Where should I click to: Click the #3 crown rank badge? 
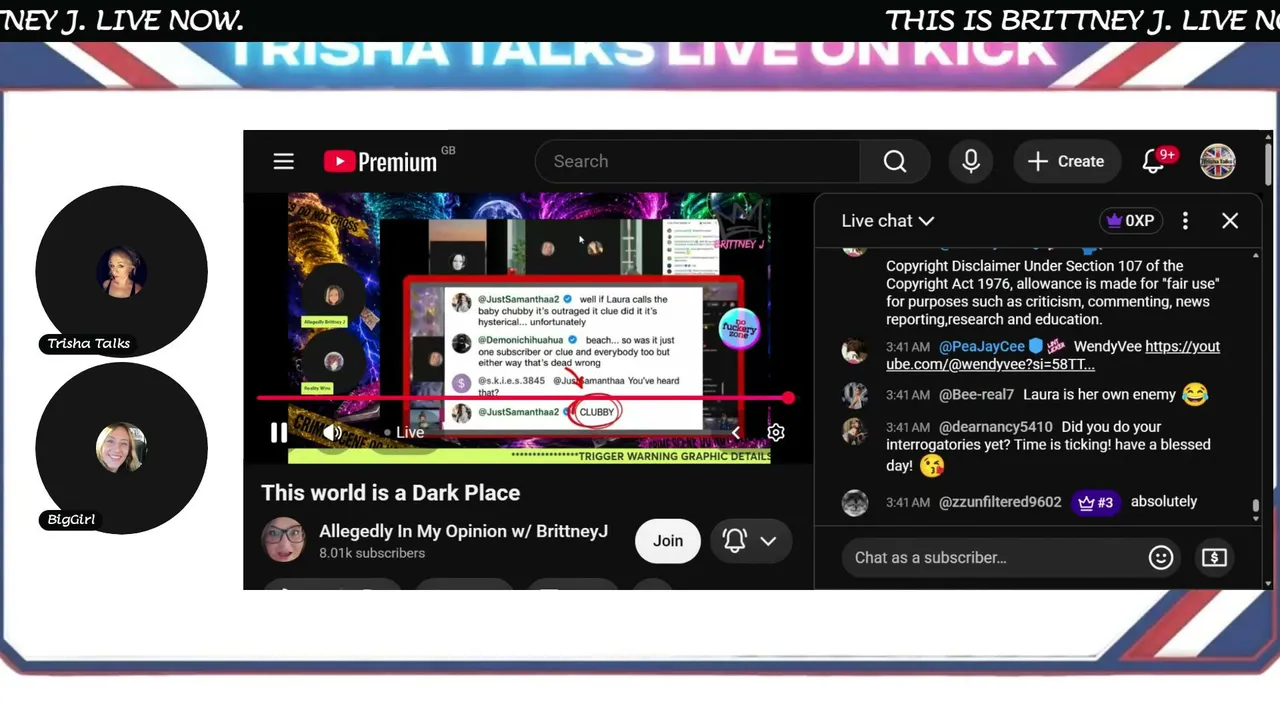[x=1096, y=502]
